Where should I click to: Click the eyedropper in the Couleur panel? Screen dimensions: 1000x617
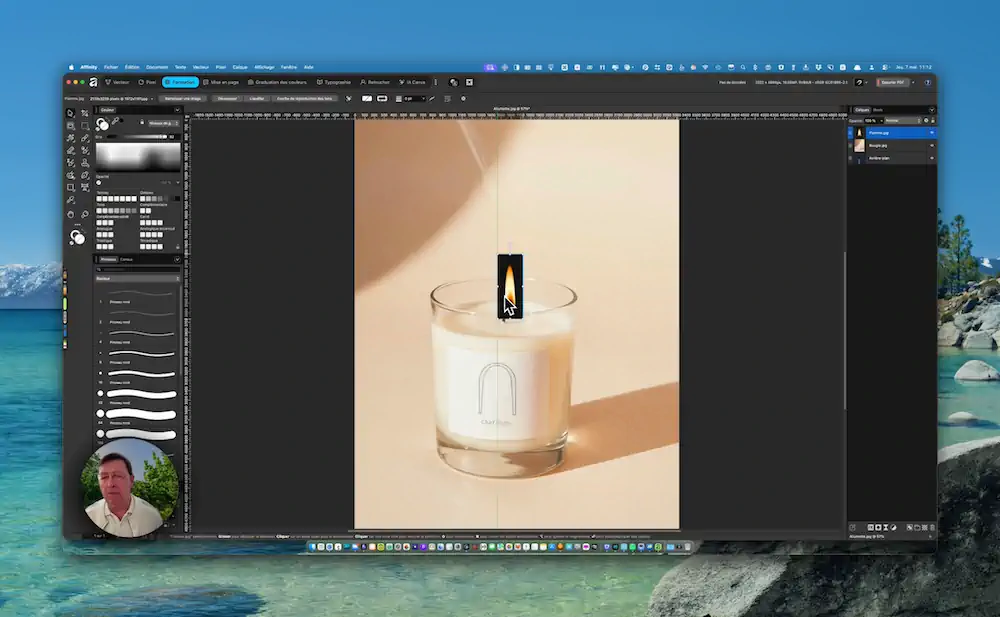pyautogui.click(x=115, y=121)
